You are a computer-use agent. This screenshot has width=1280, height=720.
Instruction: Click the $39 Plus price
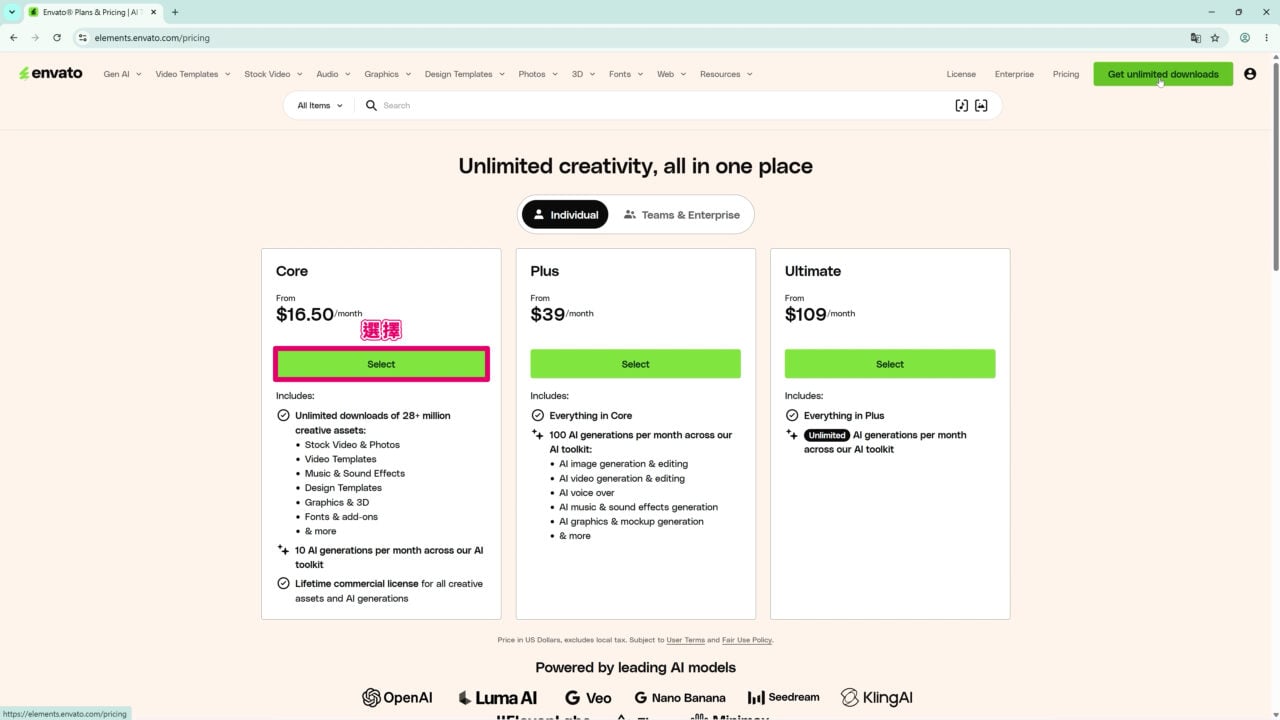pos(548,314)
